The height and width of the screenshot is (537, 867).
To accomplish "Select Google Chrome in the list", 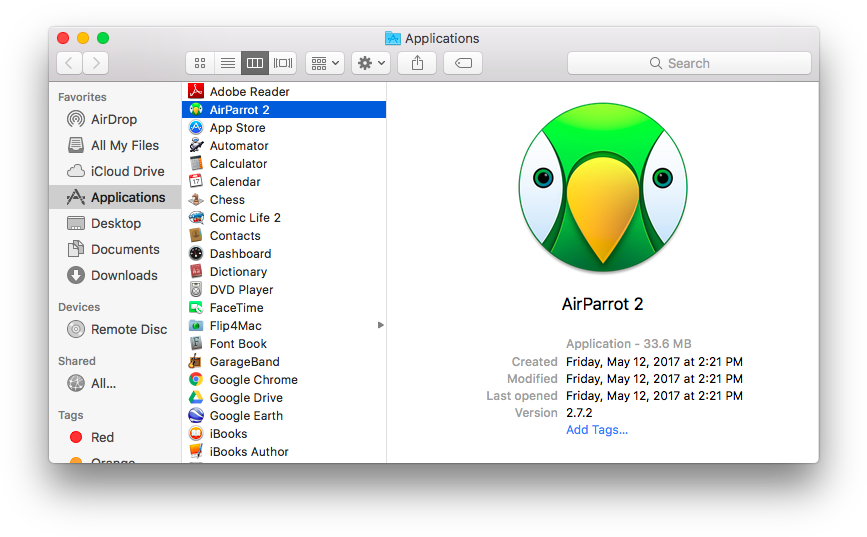I will [284, 380].
